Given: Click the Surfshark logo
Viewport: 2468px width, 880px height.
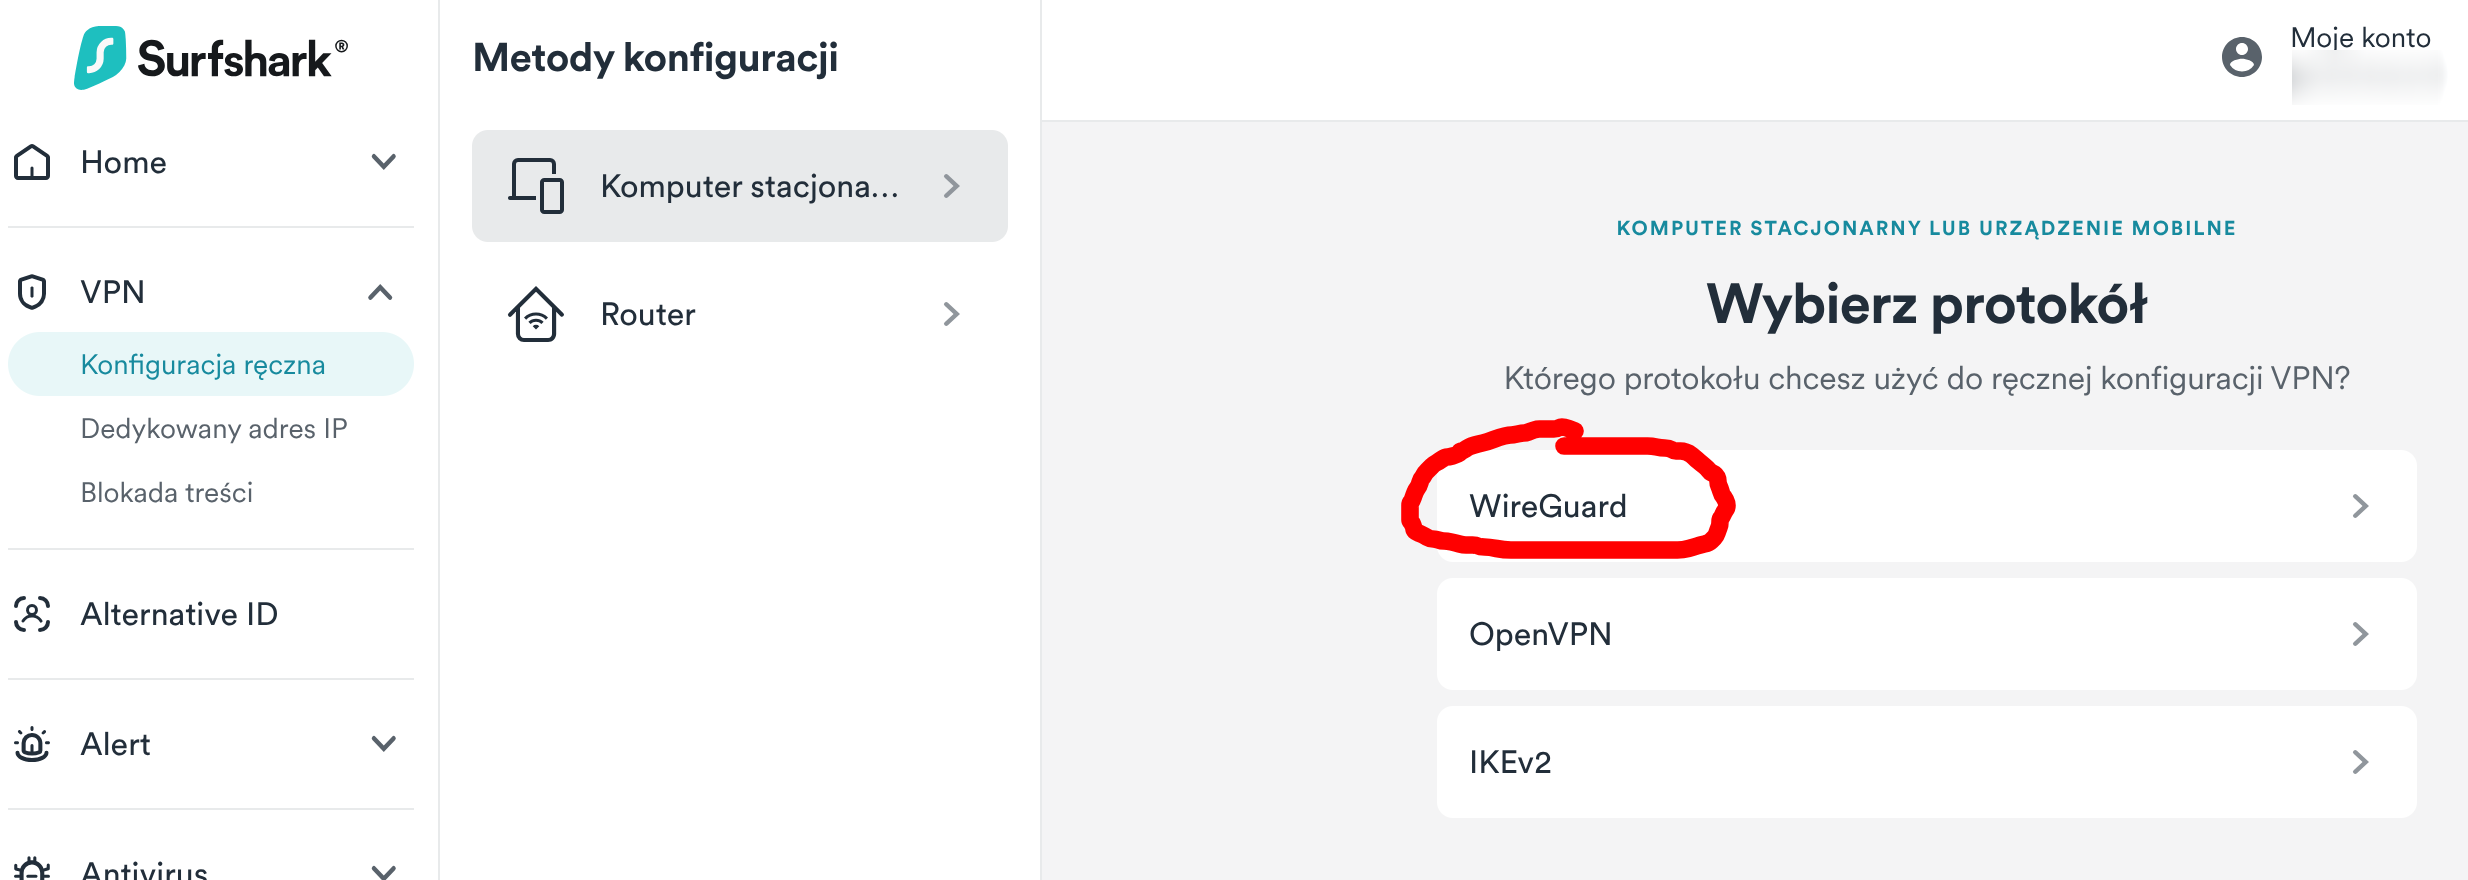Looking at the screenshot, I should coord(210,58).
